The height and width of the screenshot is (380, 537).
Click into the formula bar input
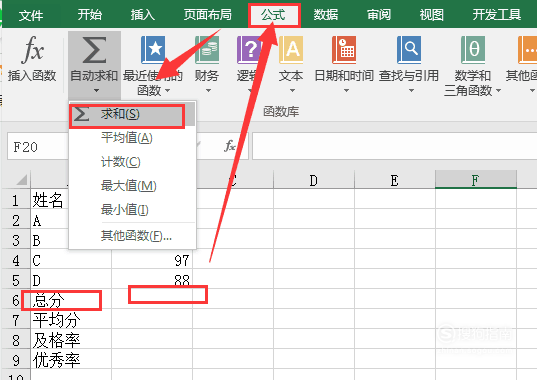tap(395, 146)
